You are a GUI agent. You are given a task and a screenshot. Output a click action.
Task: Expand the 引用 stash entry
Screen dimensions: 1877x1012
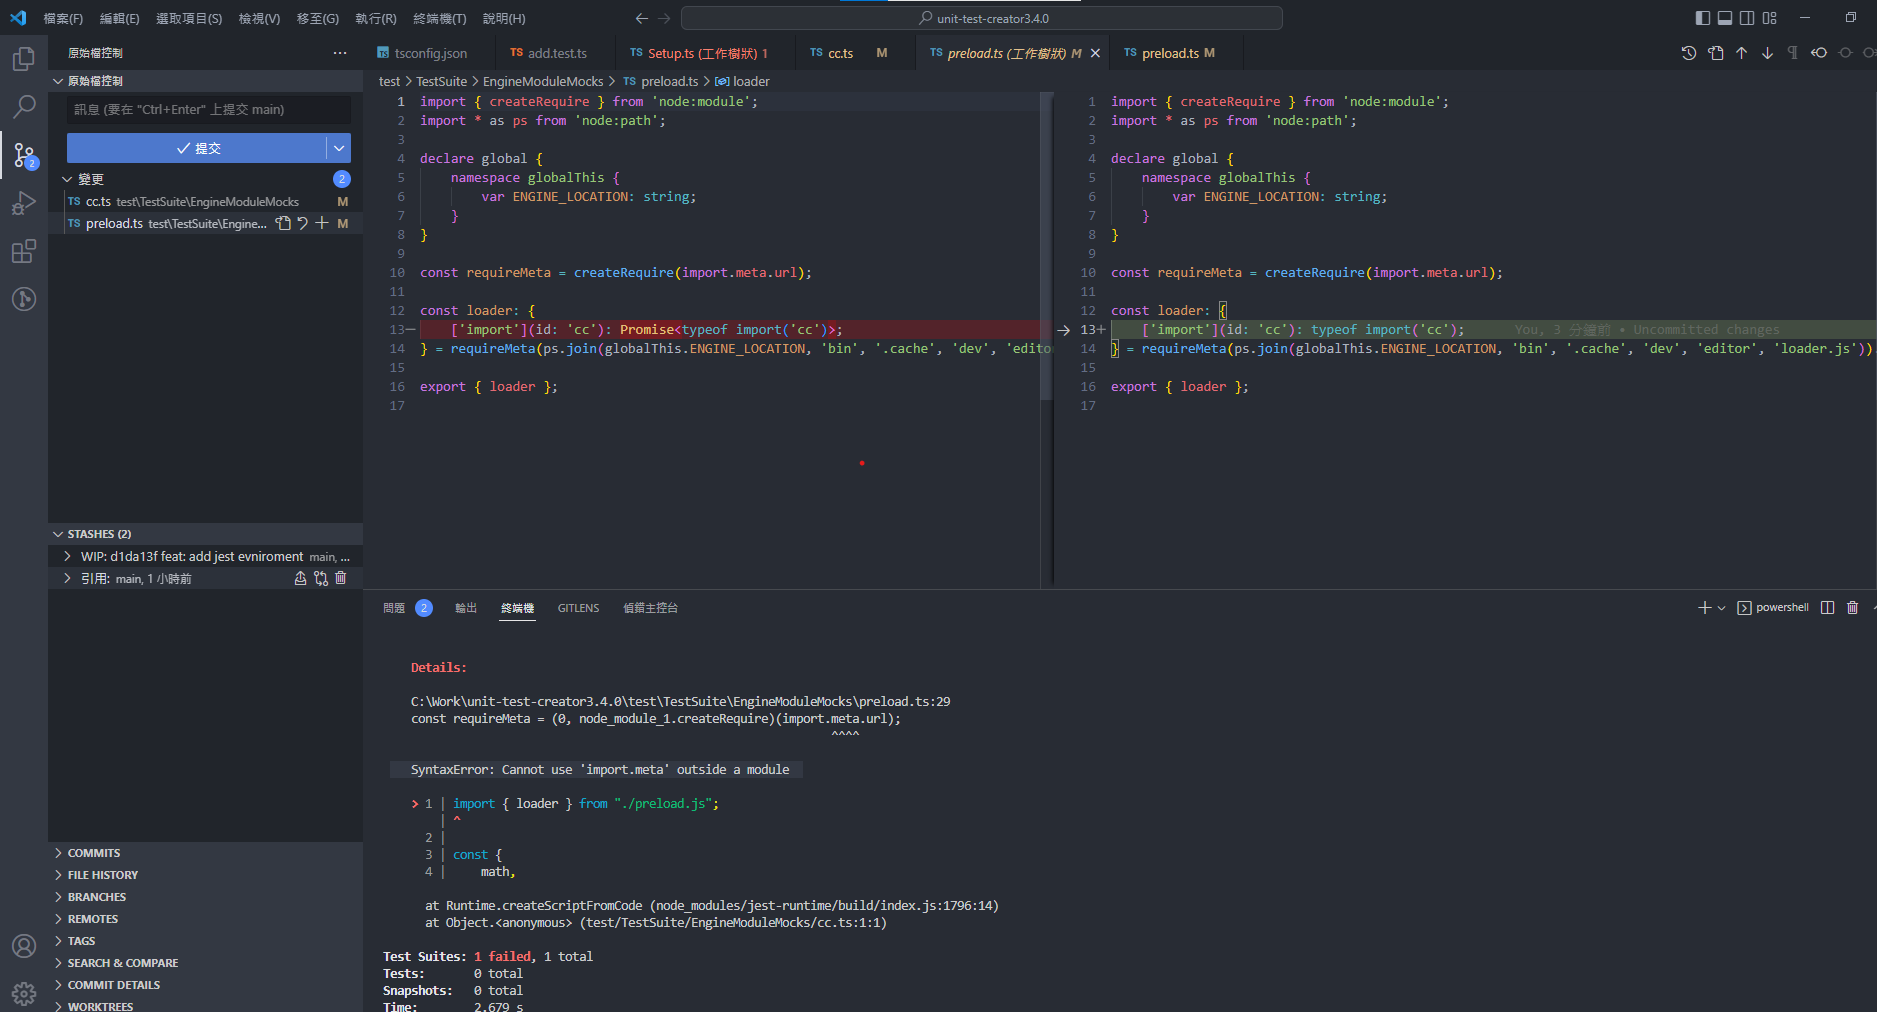tap(67, 578)
